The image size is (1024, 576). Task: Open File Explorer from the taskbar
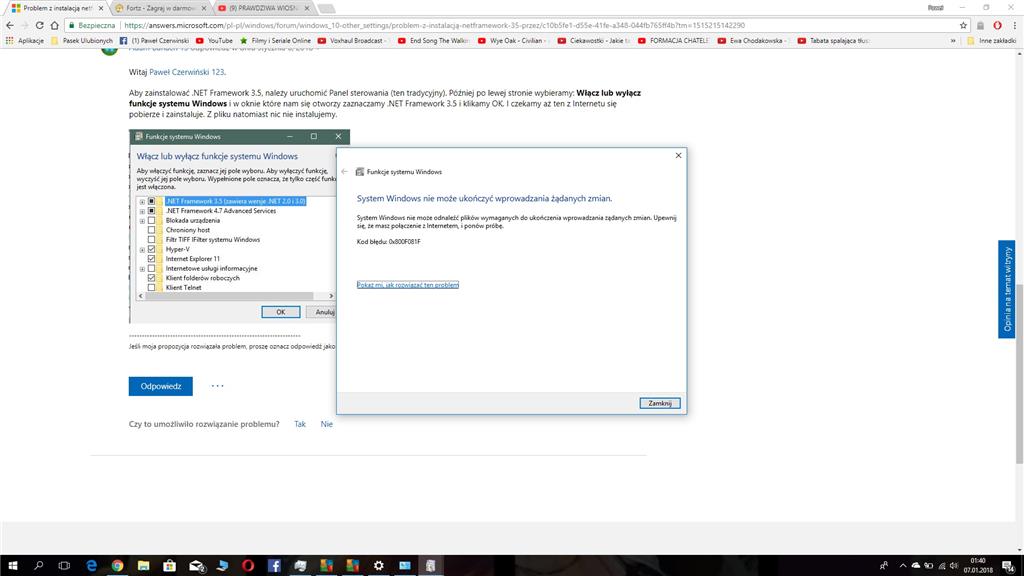[144, 566]
